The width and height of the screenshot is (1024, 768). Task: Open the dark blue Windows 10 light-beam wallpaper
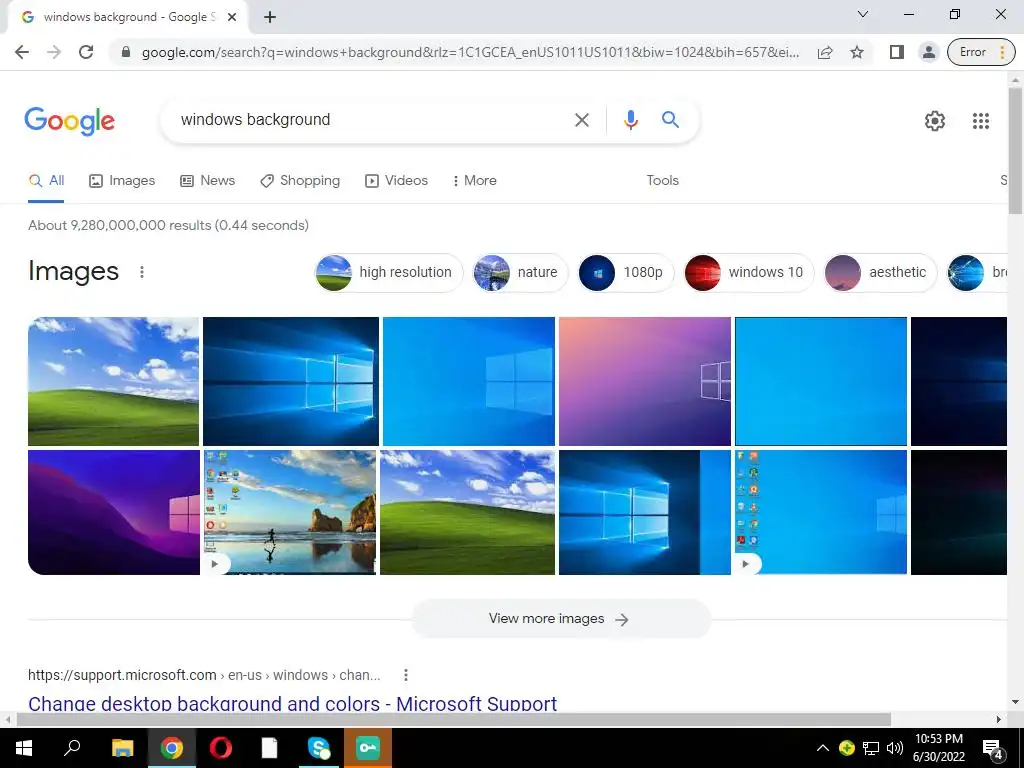(291, 381)
